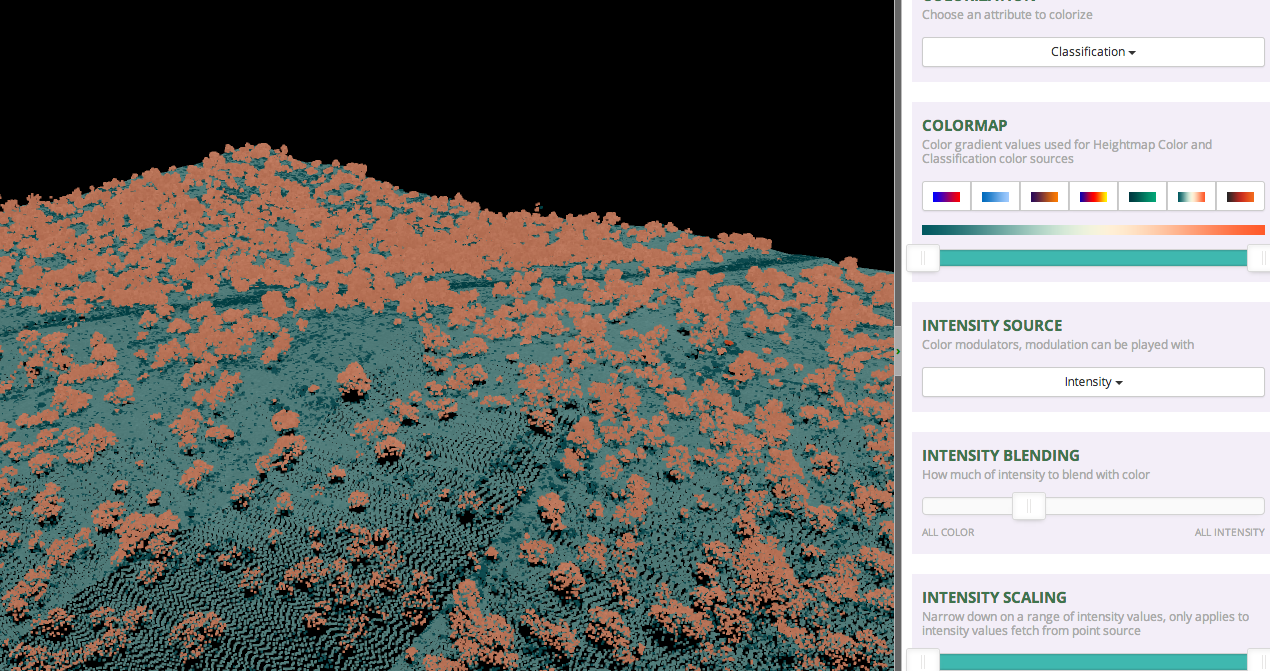Screen dimensions: 1270x671
Task: Click the colormap gradient preview bar
Action: [1093, 230]
